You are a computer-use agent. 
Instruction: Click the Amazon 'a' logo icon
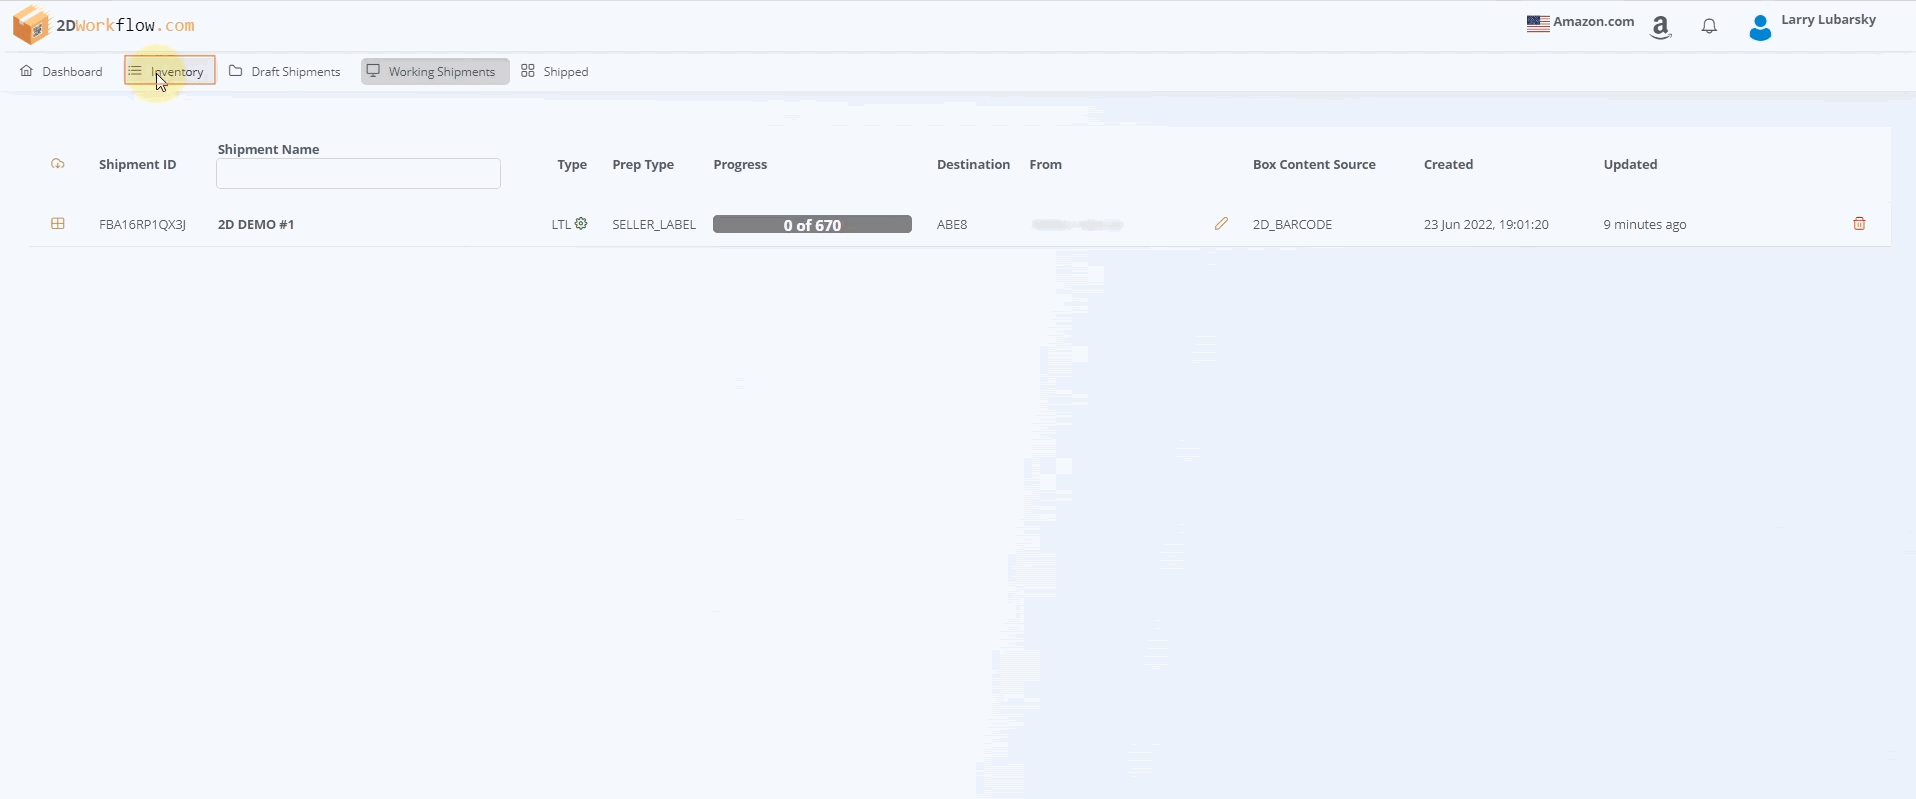pos(1661,27)
